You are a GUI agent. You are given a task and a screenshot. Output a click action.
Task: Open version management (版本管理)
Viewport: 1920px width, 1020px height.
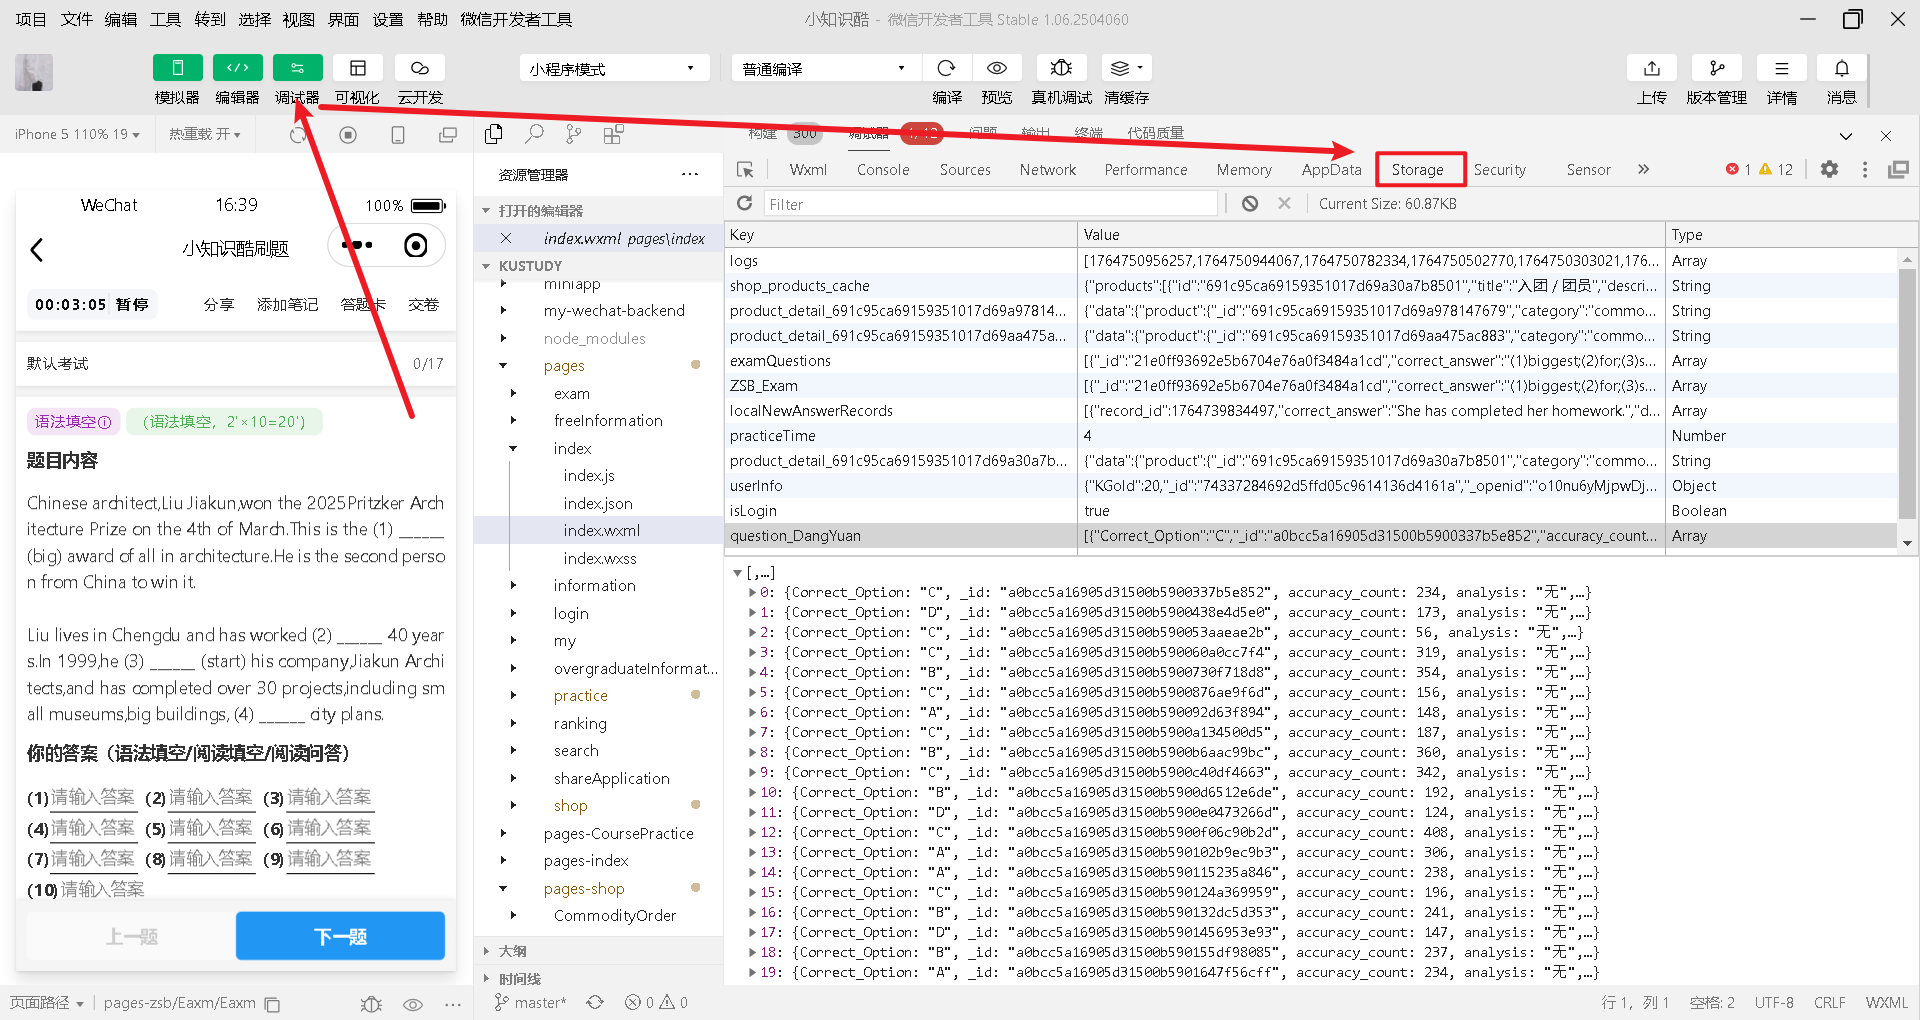[x=1717, y=68]
